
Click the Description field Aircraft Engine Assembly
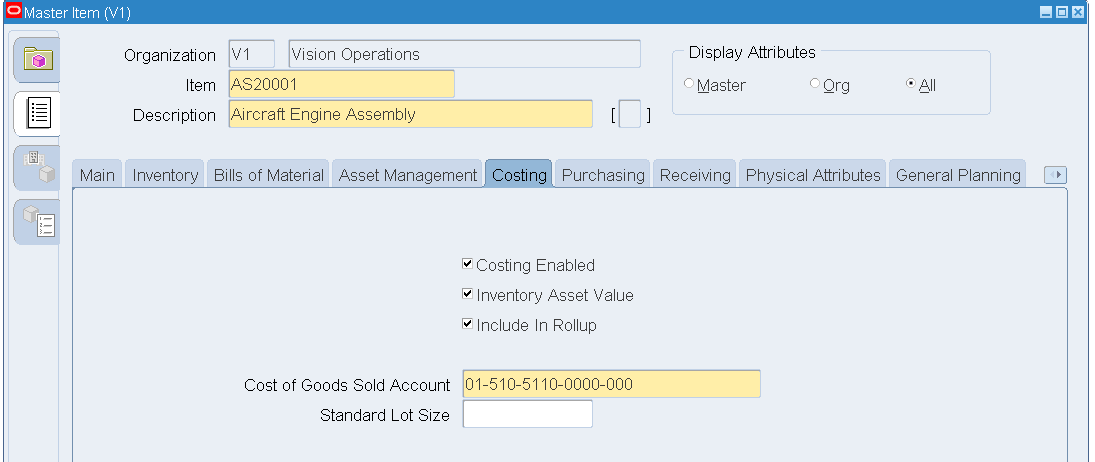pos(411,114)
